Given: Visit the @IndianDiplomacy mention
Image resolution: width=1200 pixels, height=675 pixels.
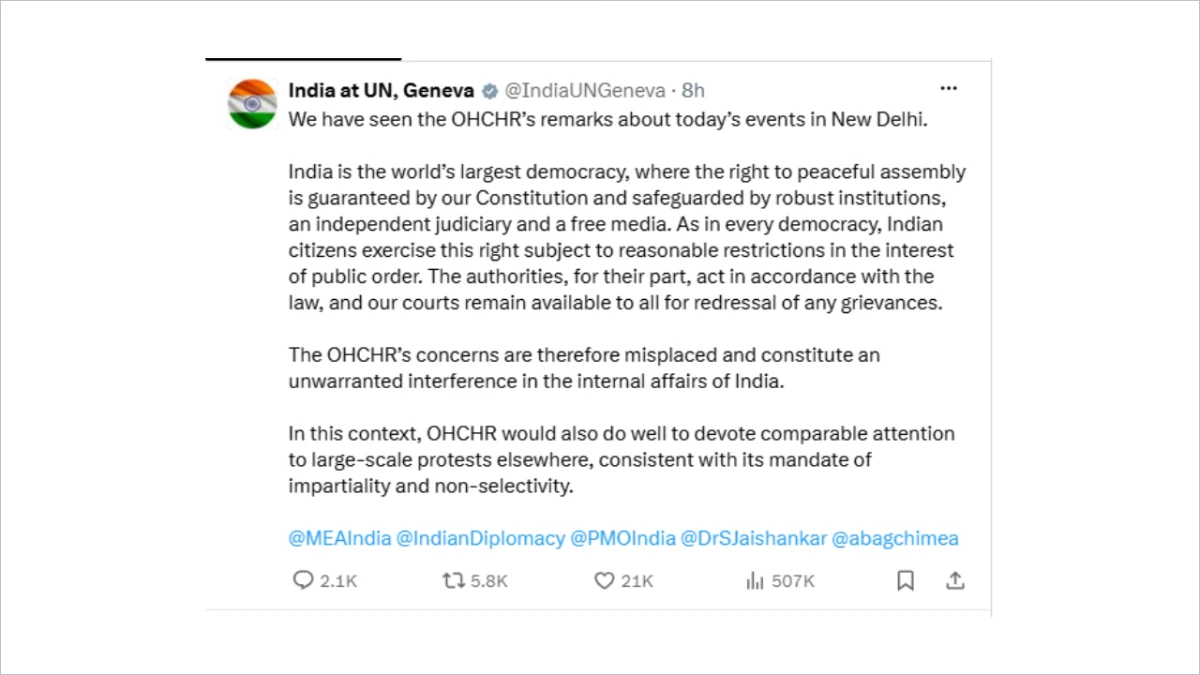Looking at the screenshot, I should [x=481, y=538].
